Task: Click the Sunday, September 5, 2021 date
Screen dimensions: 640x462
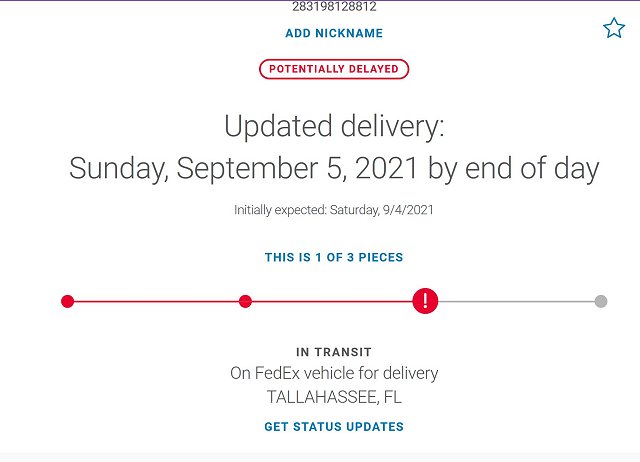Action: (x=244, y=168)
